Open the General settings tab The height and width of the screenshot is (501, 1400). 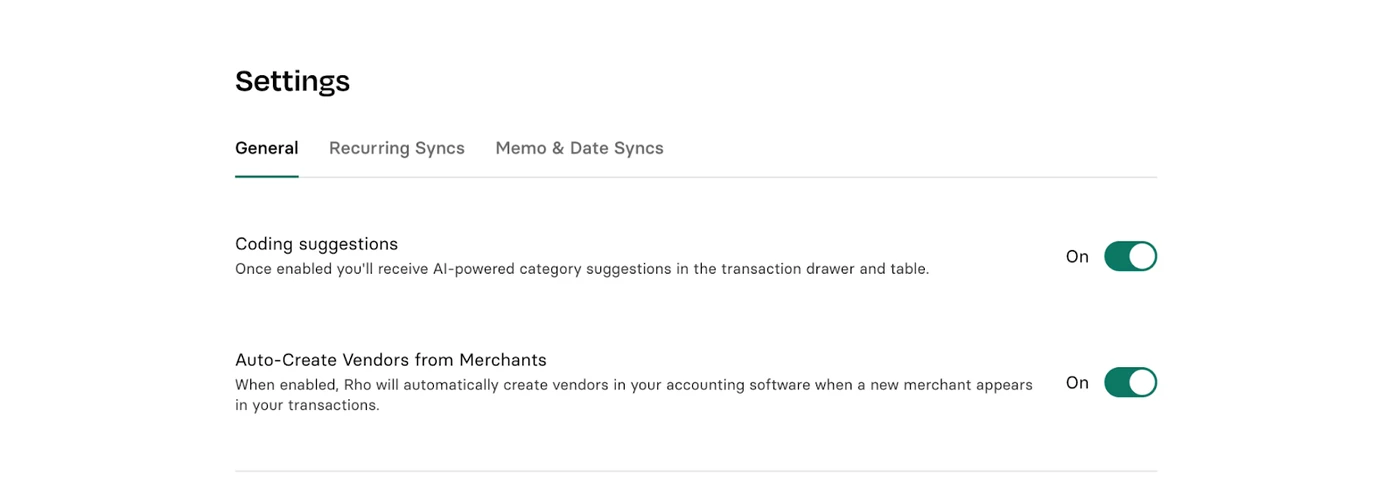pos(266,148)
